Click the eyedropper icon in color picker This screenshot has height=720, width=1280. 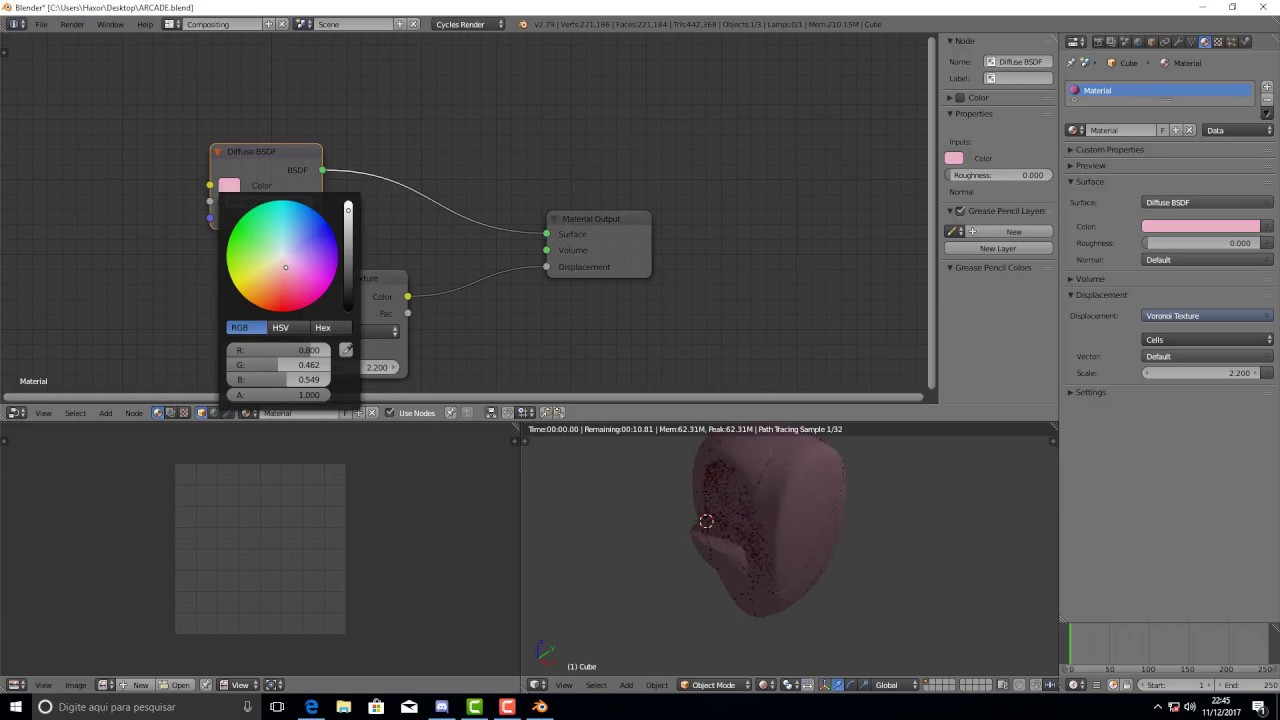click(346, 350)
